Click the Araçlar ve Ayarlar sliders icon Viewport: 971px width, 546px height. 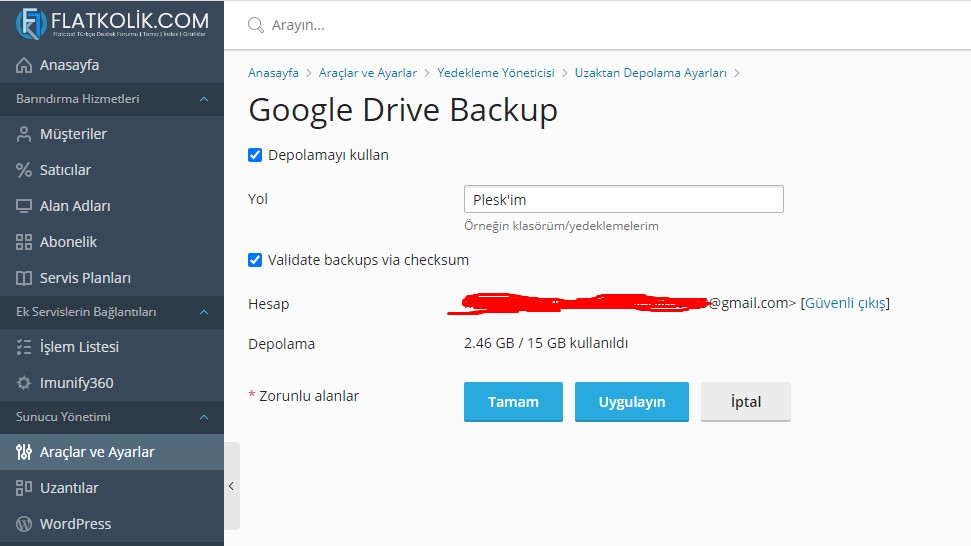coord(24,452)
